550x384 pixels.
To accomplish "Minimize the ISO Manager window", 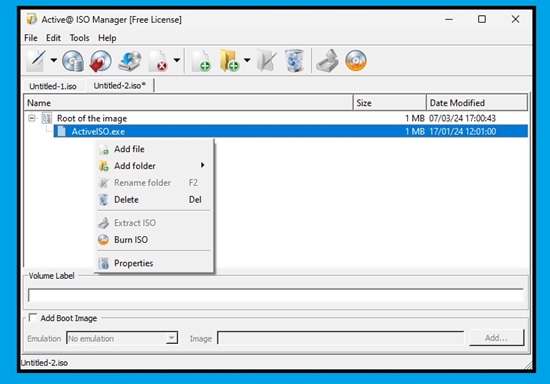I will click(x=449, y=19).
